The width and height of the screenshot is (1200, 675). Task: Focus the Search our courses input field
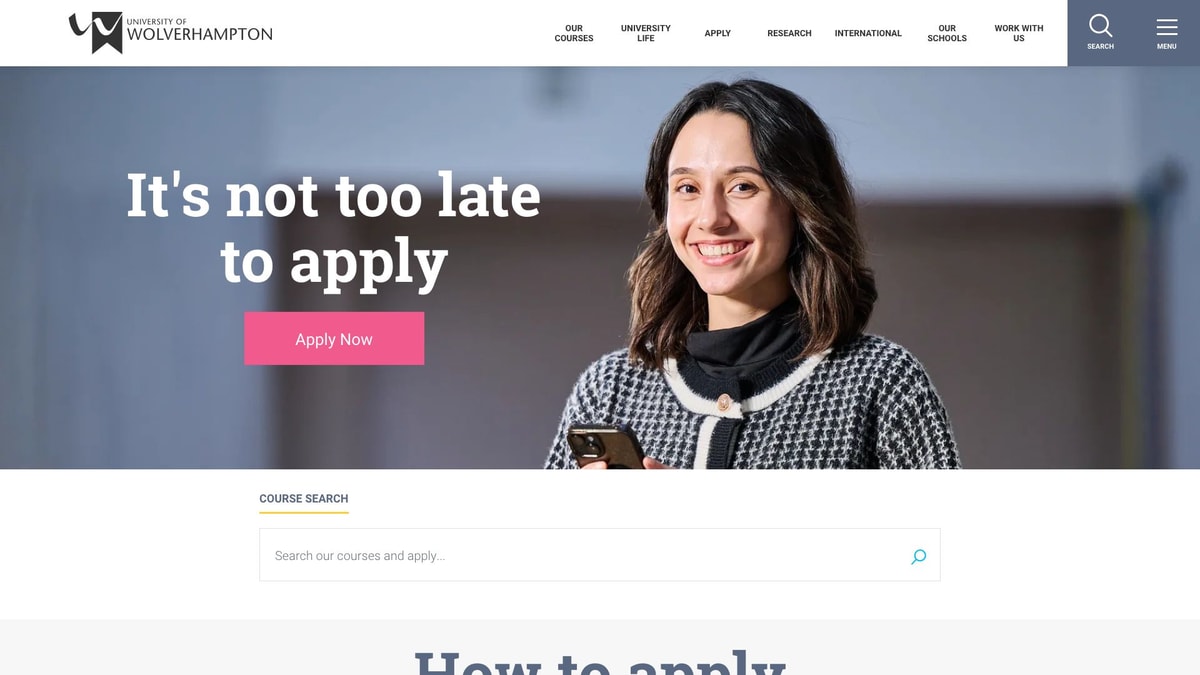coord(600,555)
